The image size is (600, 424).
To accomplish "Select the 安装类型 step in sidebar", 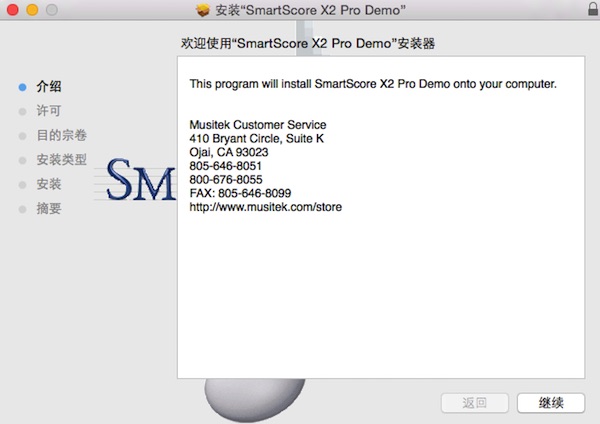I will (61, 160).
